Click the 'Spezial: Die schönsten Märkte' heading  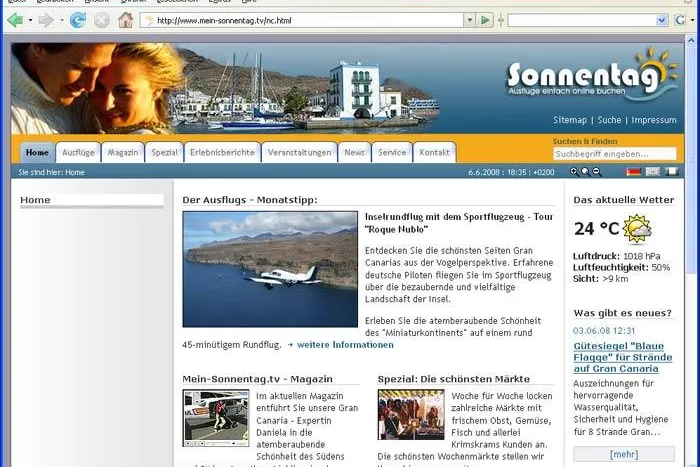[454, 379]
